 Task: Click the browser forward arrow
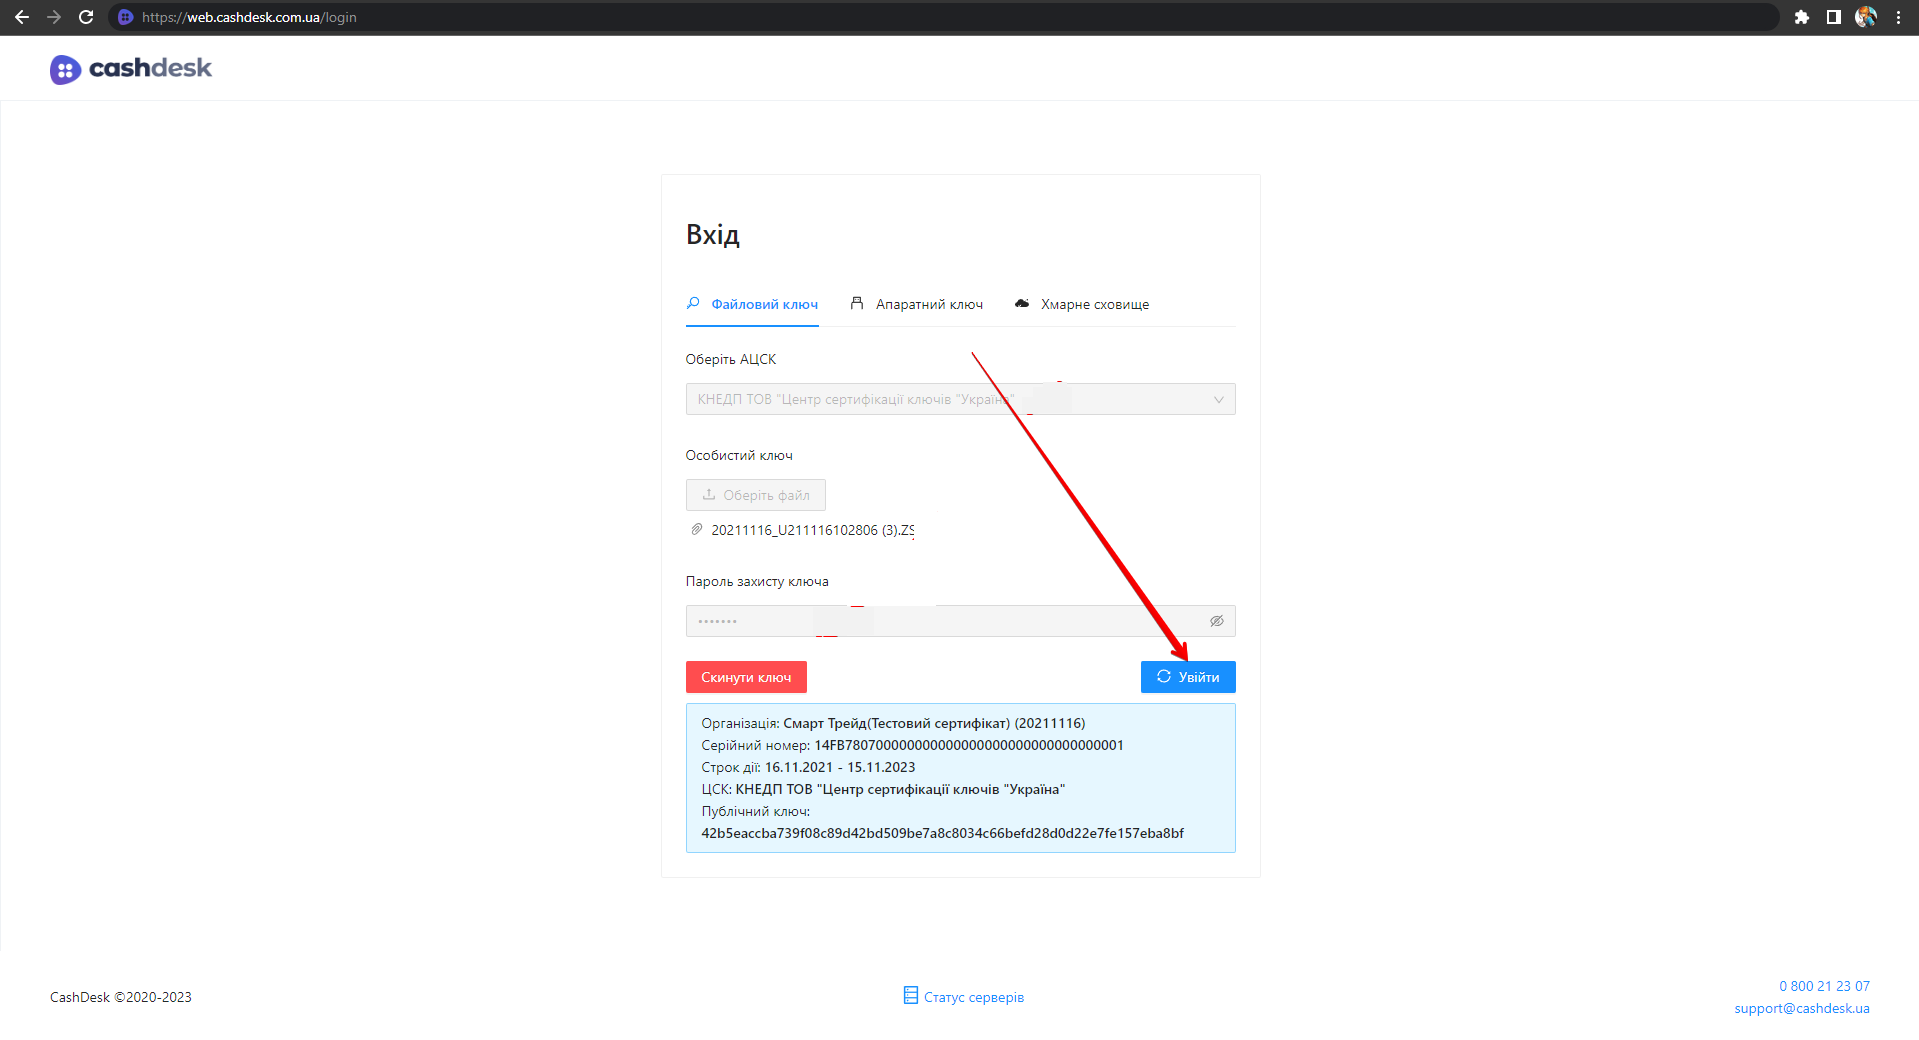pyautogui.click(x=54, y=17)
